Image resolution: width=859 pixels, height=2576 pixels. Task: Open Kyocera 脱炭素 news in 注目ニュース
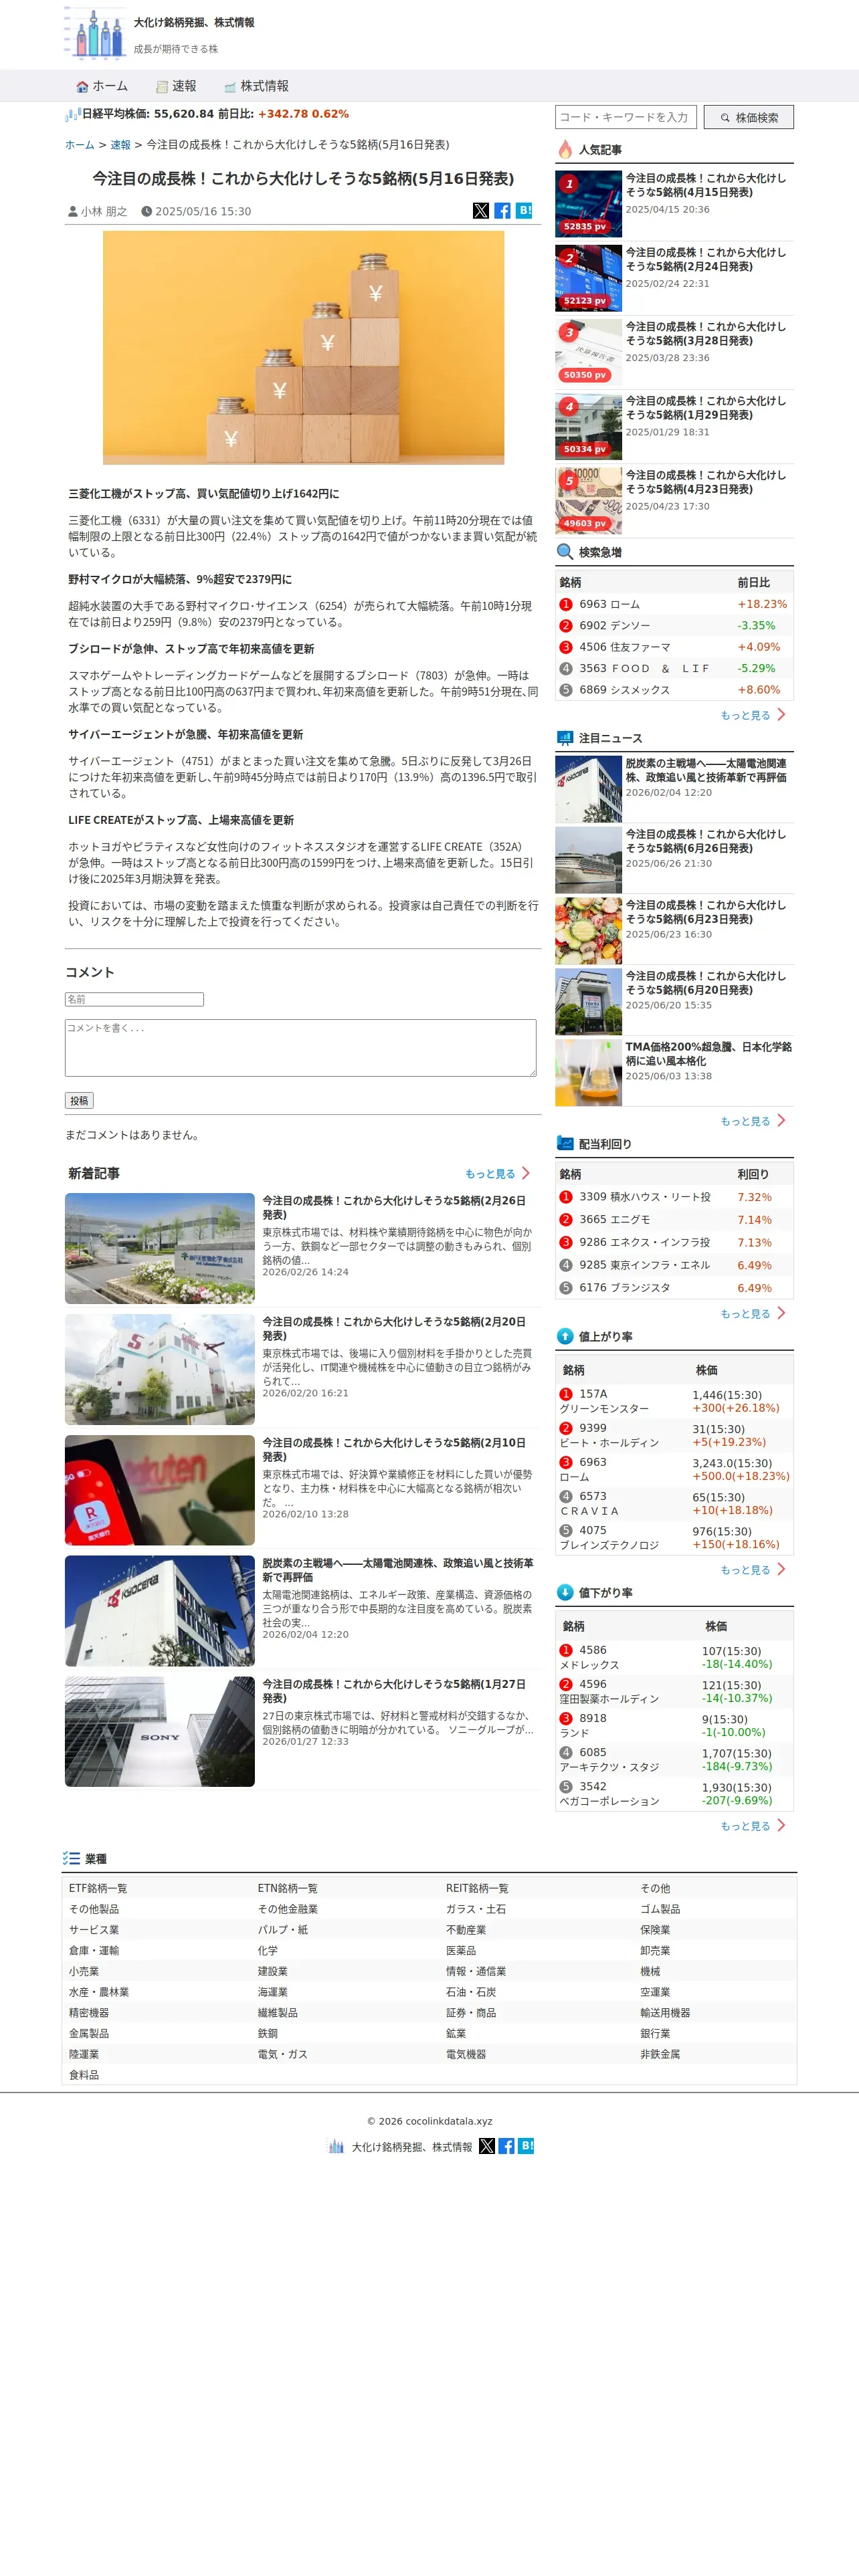707,770
